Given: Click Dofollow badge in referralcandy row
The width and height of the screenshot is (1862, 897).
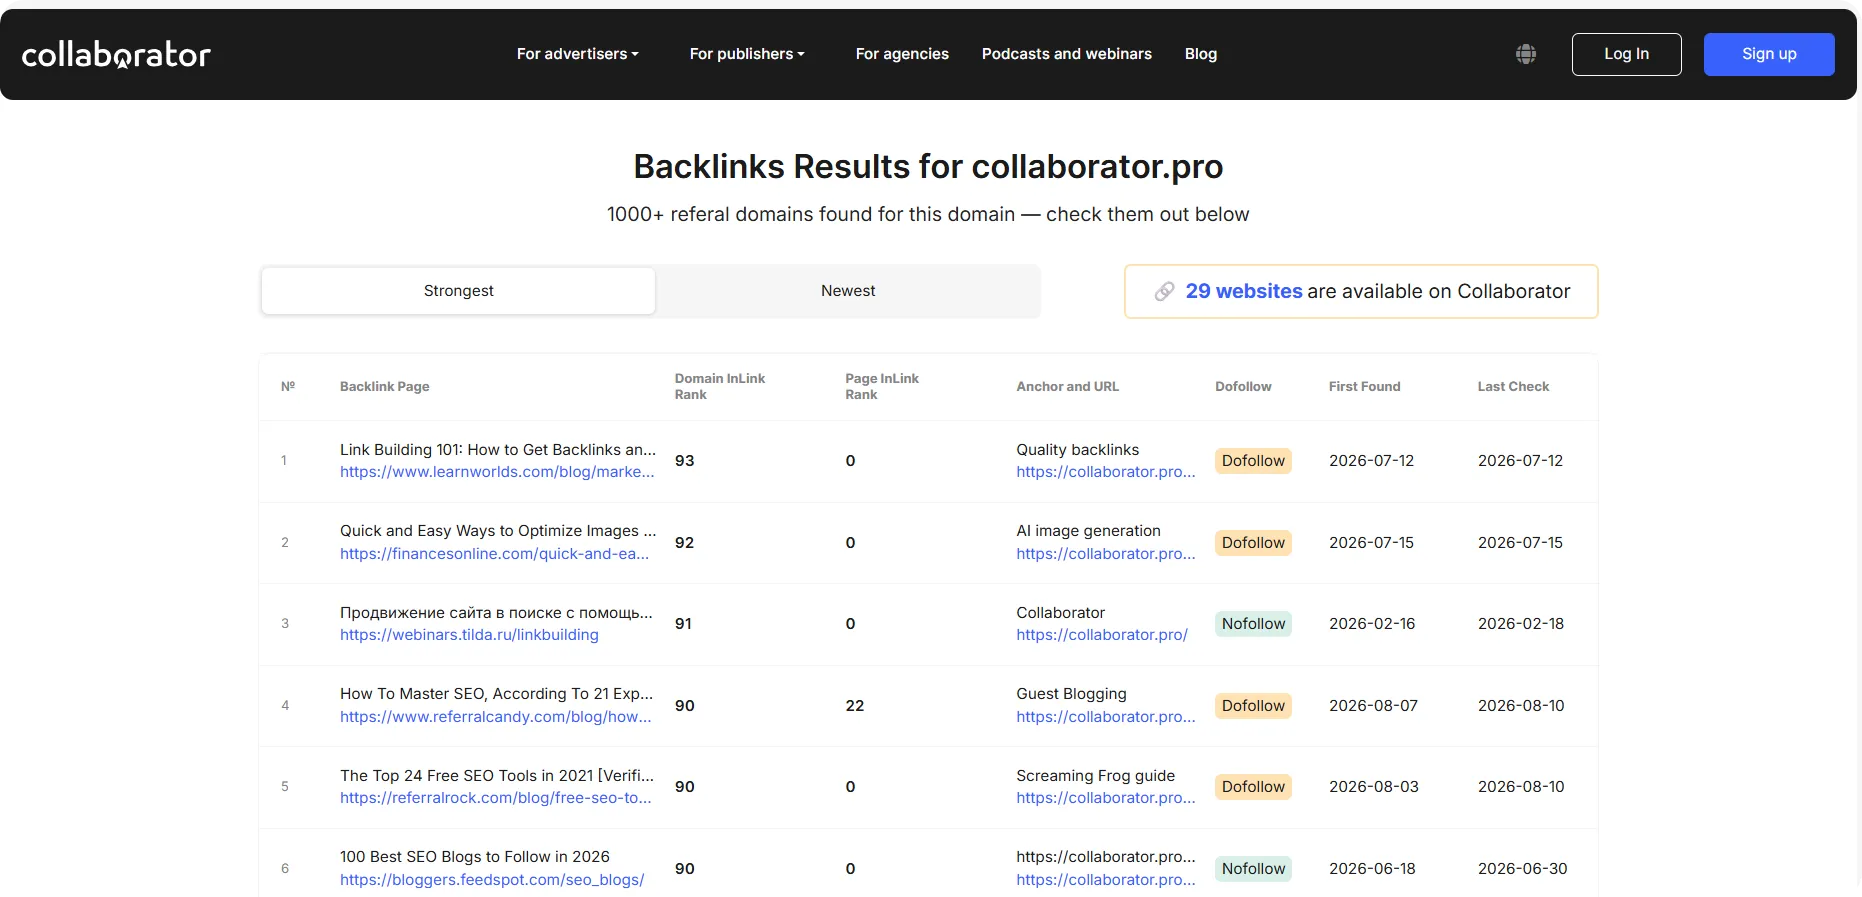Looking at the screenshot, I should (x=1253, y=706).
